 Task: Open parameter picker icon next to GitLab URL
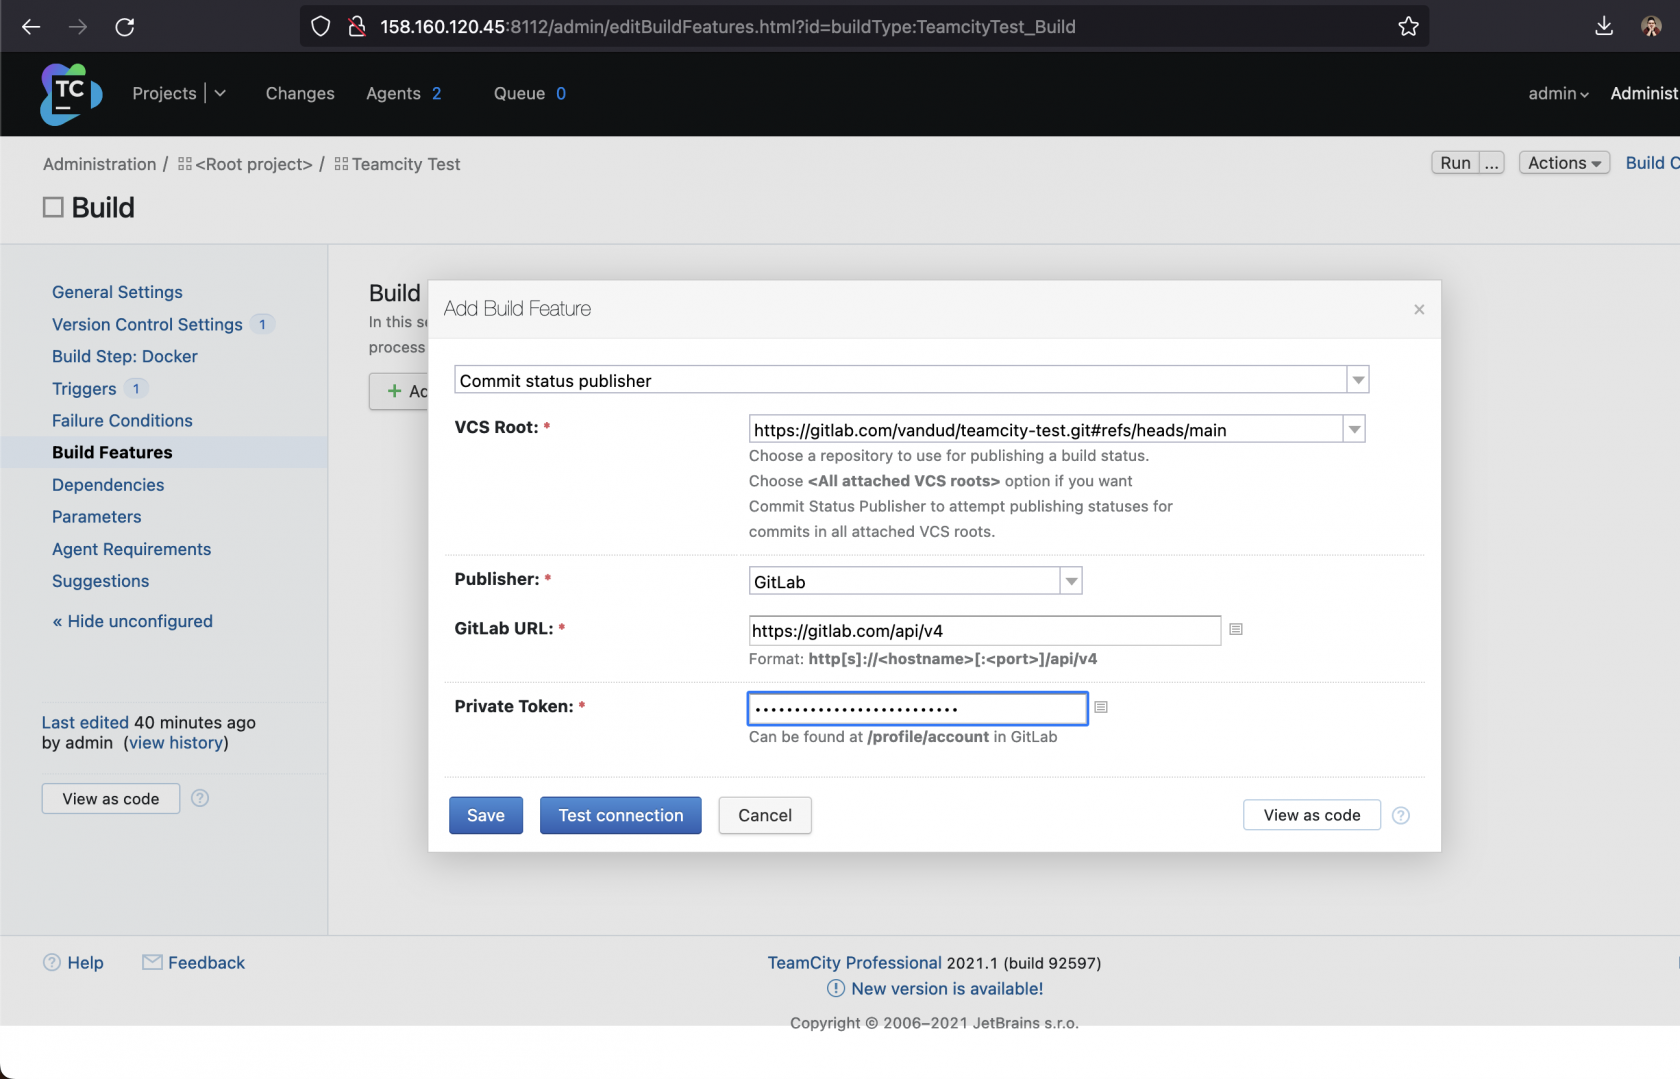pos(1236,629)
